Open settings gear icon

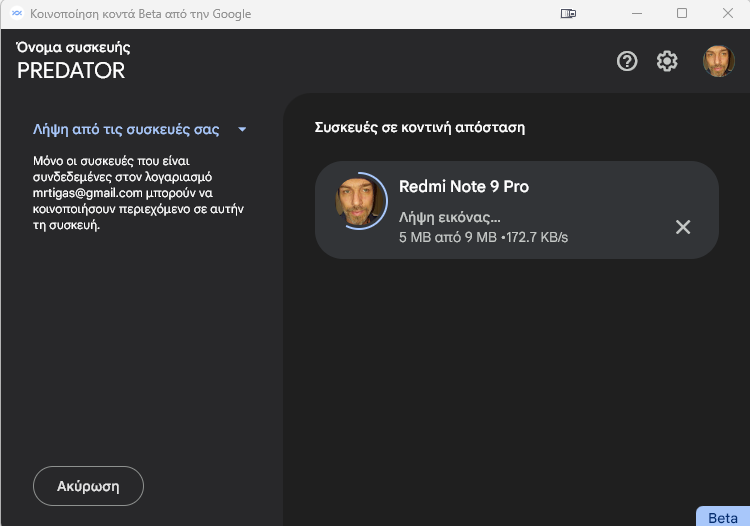pos(667,61)
